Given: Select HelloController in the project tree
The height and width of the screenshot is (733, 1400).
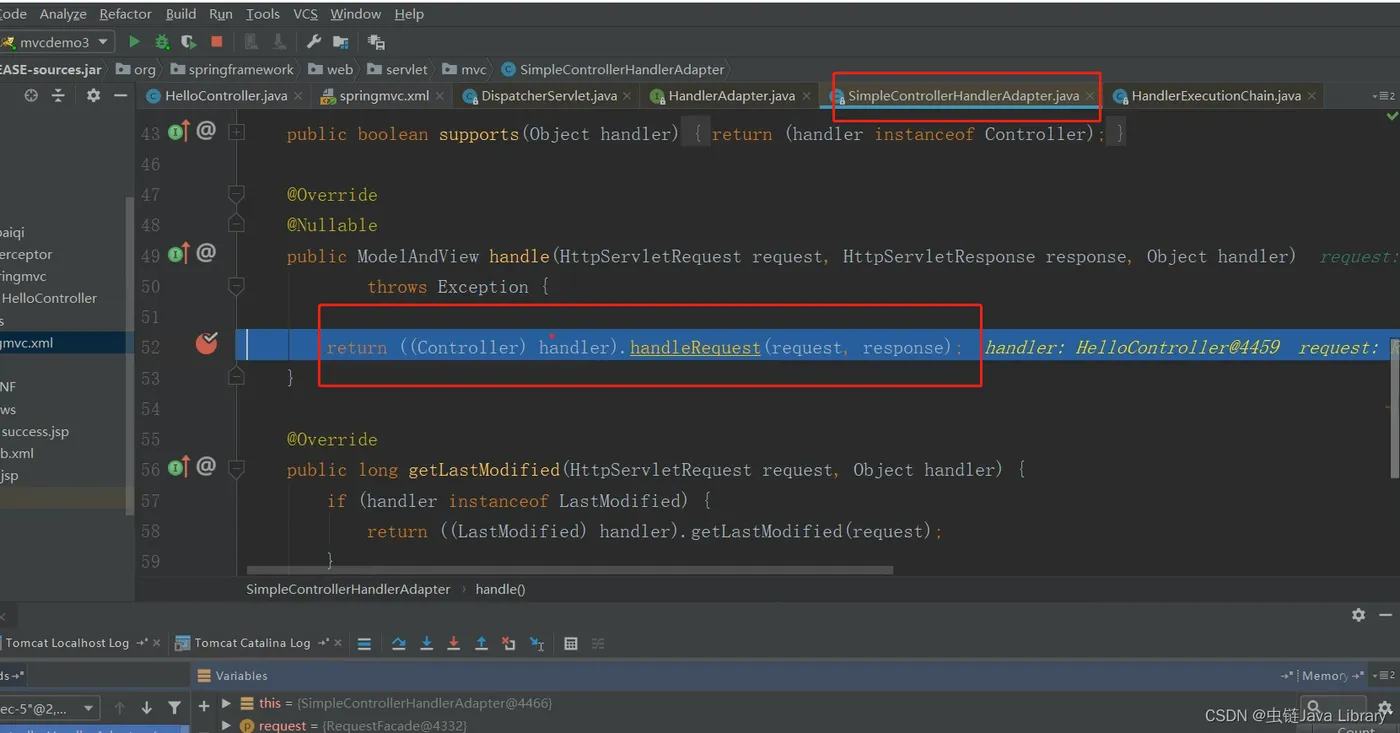Looking at the screenshot, I should pyautogui.click(x=49, y=298).
